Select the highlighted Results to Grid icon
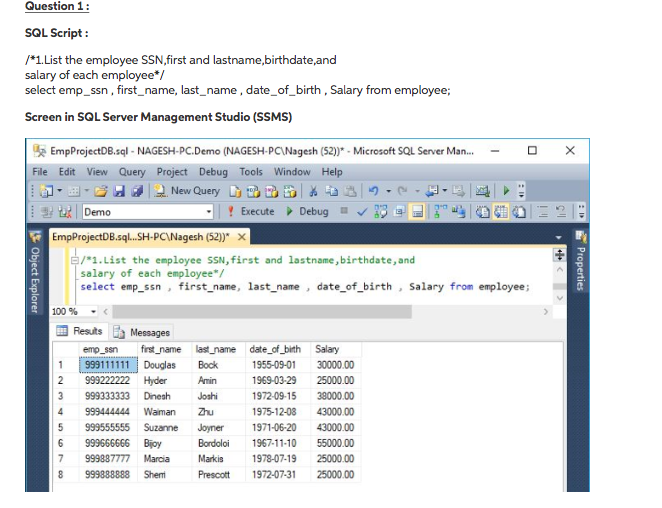Screen dimensions: 662x508 [x=501, y=212]
